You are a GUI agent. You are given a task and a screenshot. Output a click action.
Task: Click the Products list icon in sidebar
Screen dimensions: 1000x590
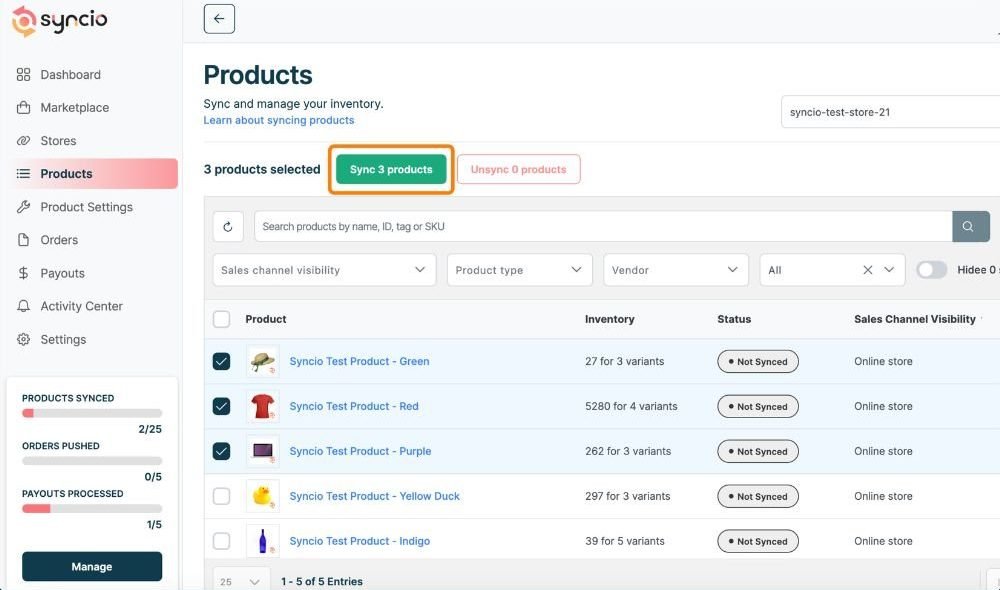tap(24, 173)
